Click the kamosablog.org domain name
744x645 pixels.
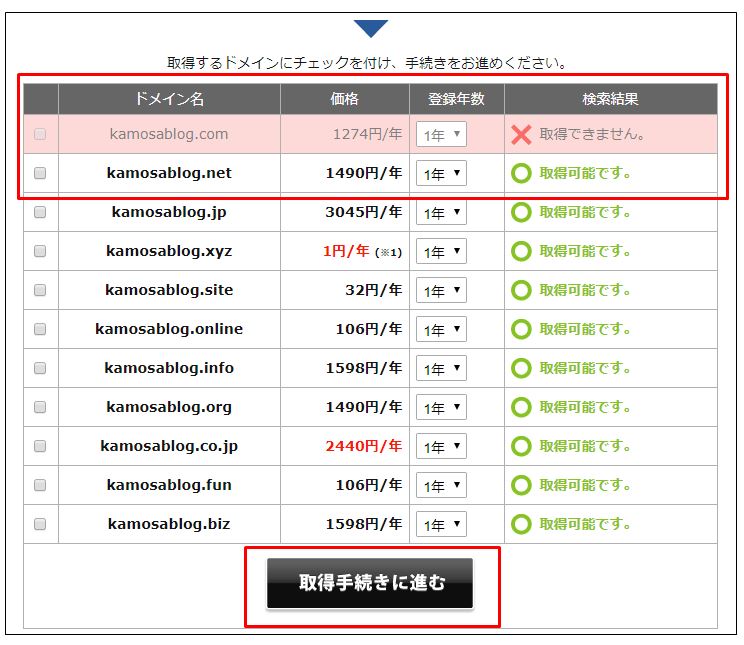point(169,407)
